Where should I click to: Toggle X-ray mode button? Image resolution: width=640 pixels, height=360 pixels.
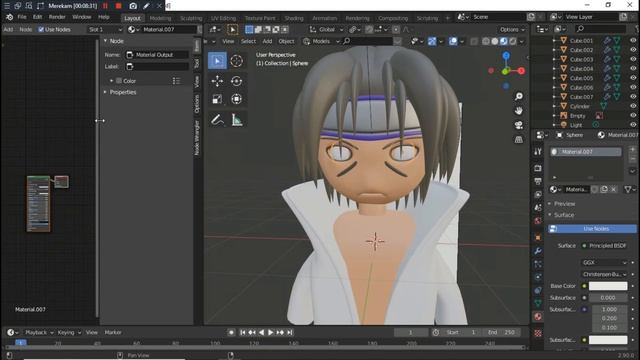click(x=474, y=41)
